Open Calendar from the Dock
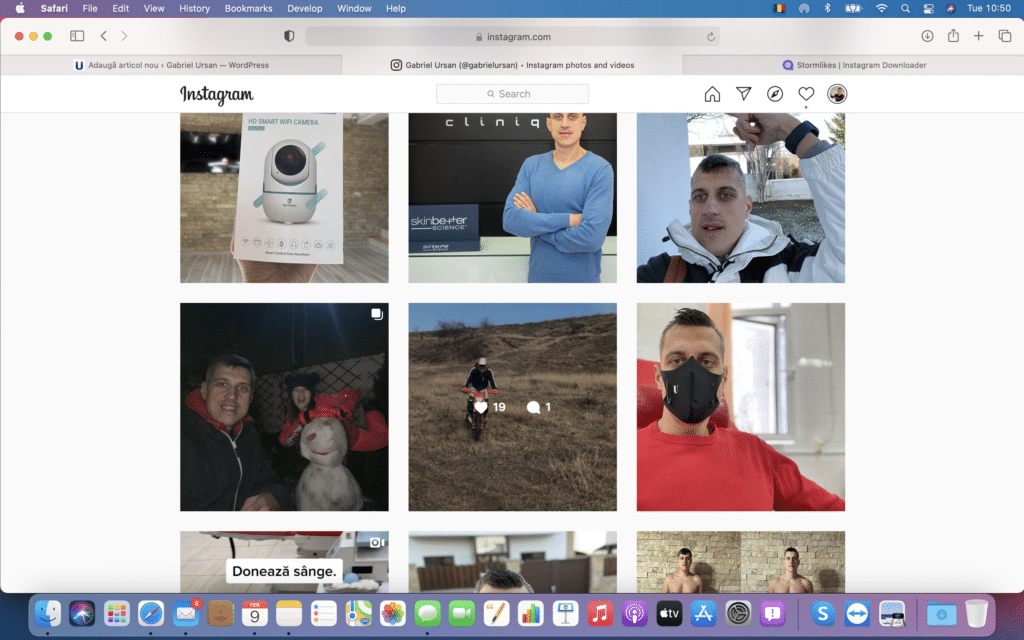The width and height of the screenshot is (1024, 640). click(255, 614)
